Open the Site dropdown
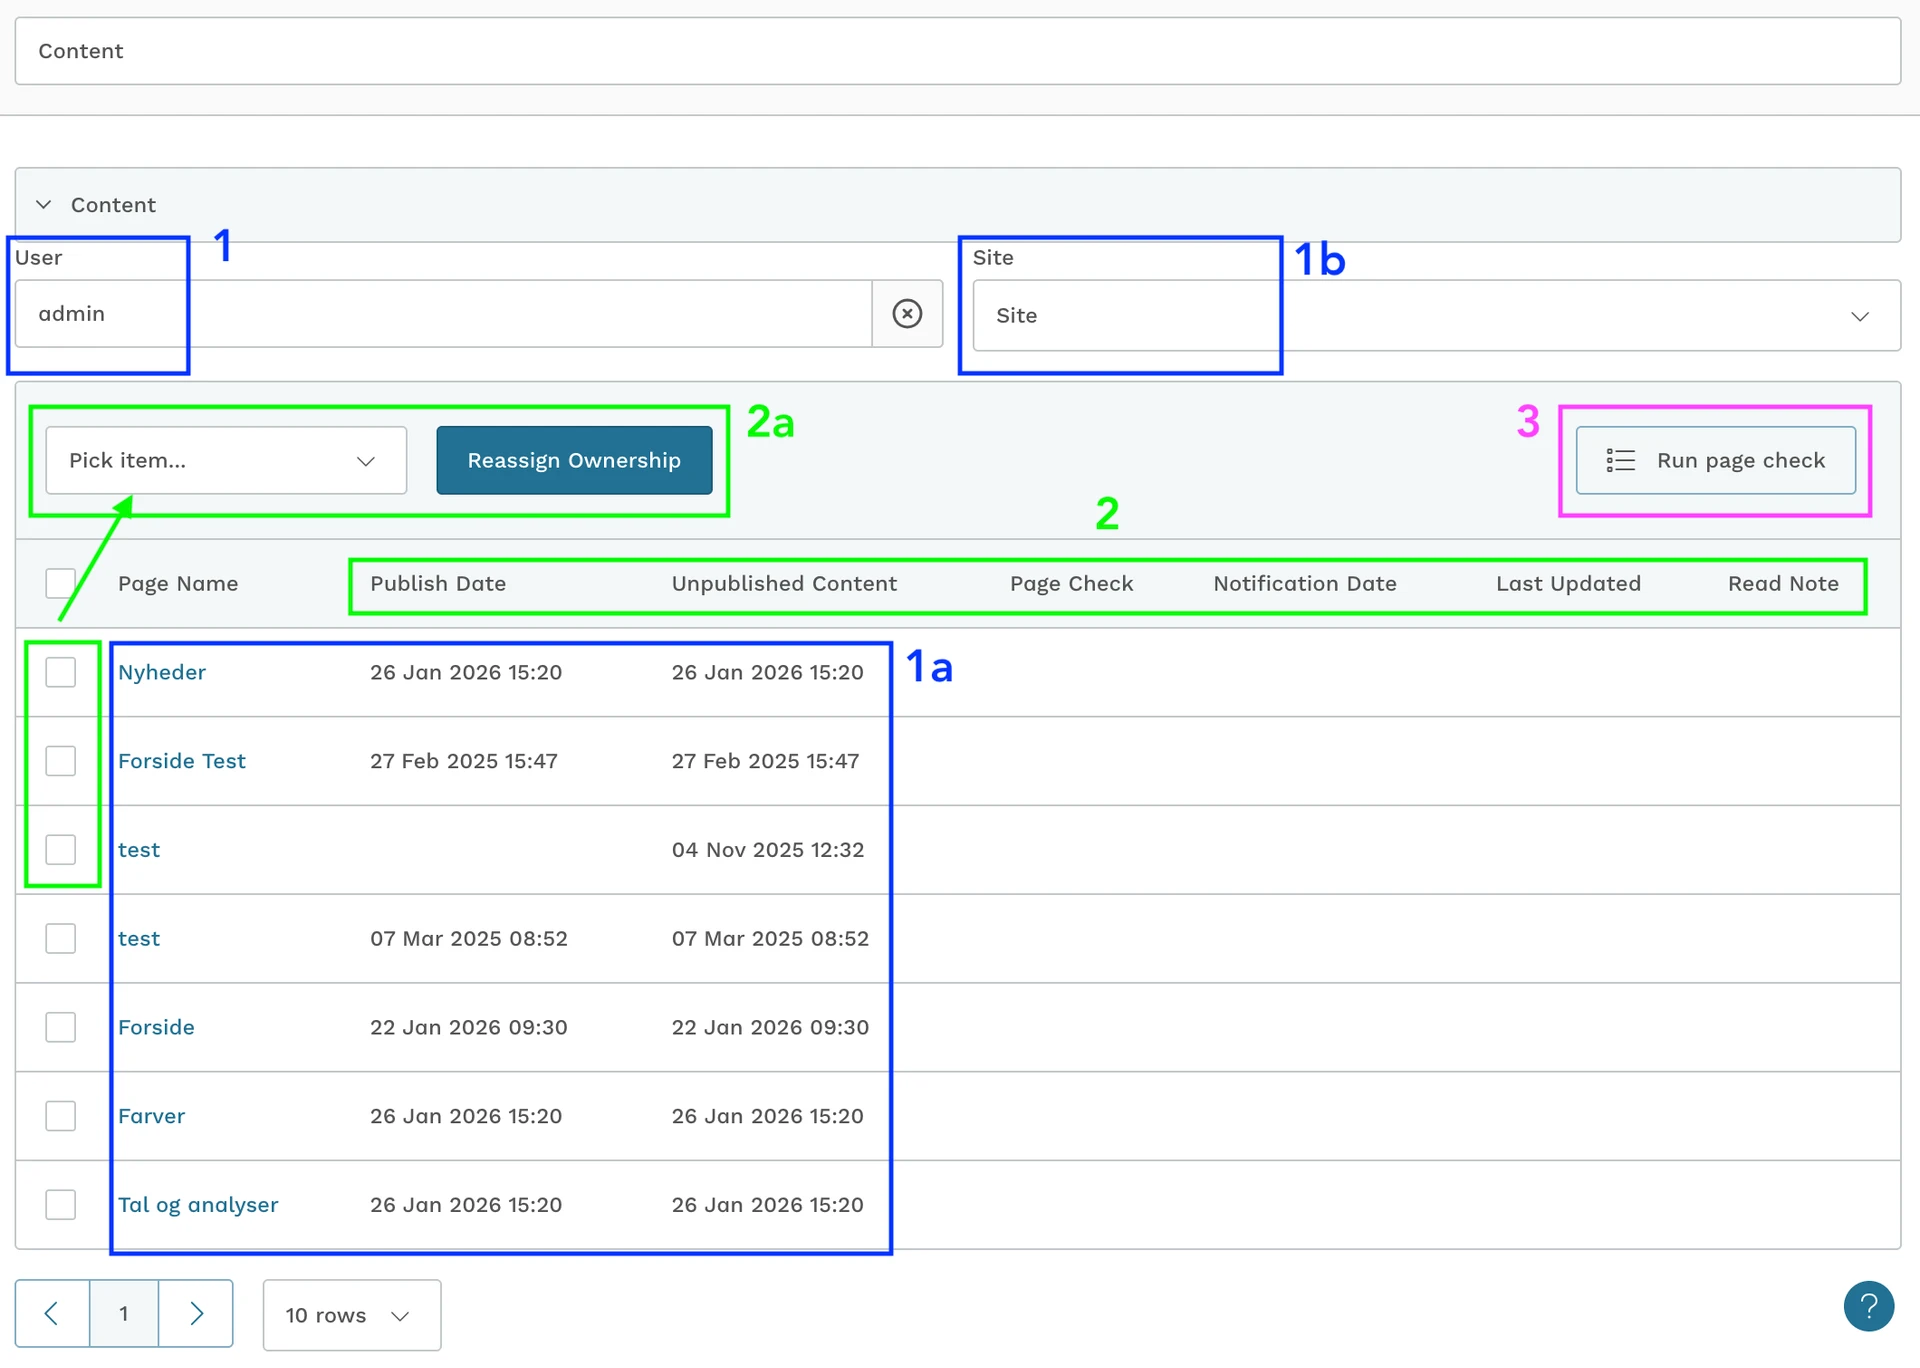Viewport: 1920px width, 1368px height. coord(1435,316)
